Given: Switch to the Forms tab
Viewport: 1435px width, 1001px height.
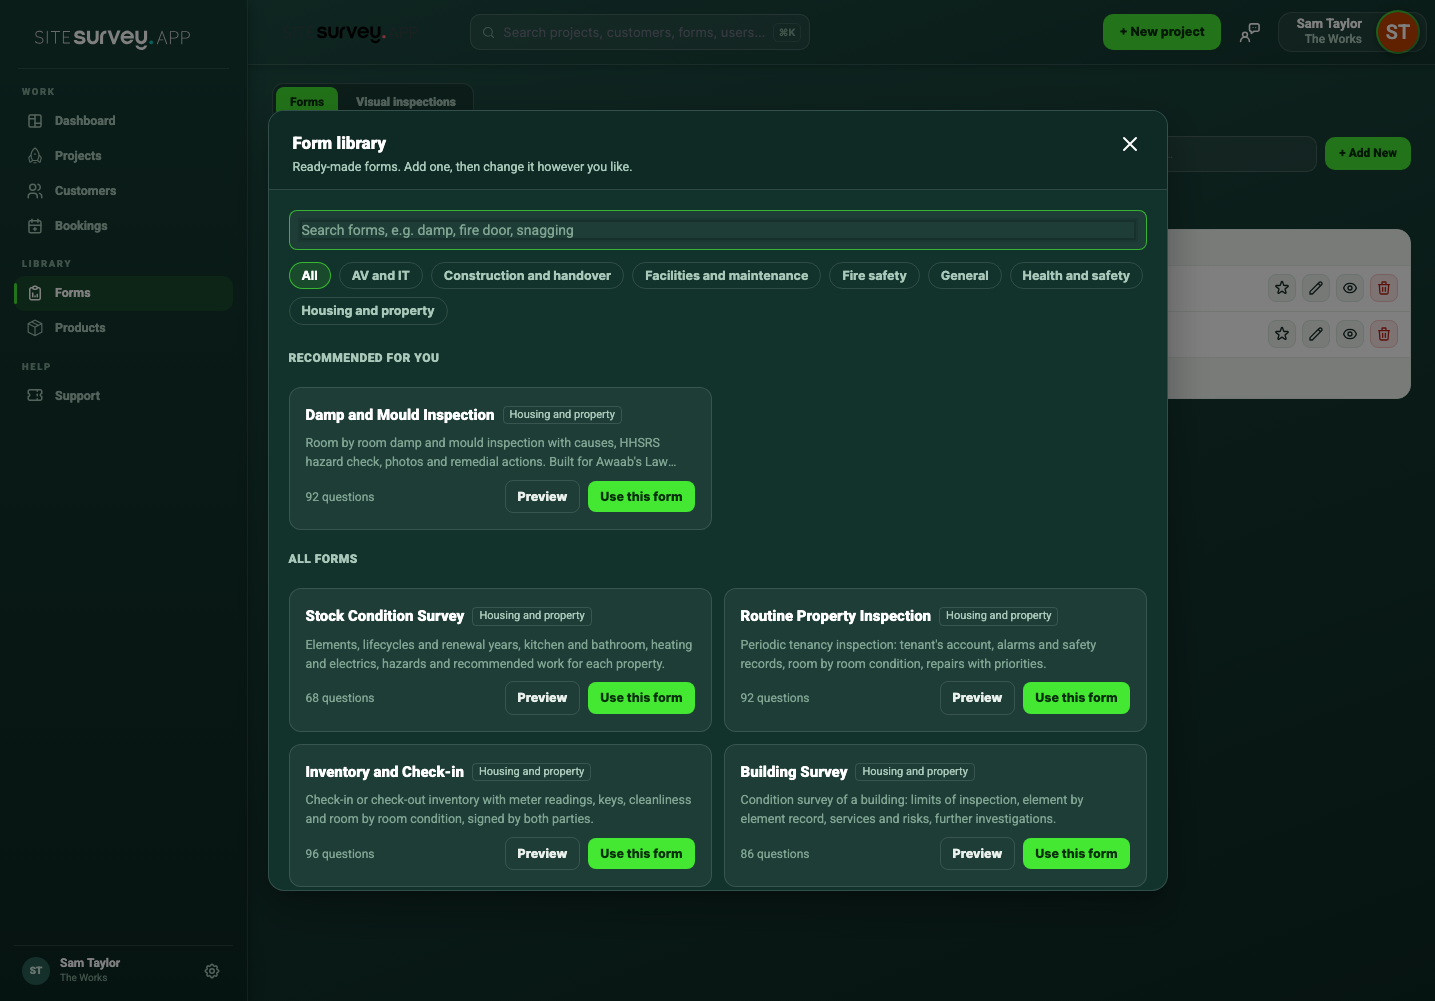Looking at the screenshot, I should click(307, 101).
